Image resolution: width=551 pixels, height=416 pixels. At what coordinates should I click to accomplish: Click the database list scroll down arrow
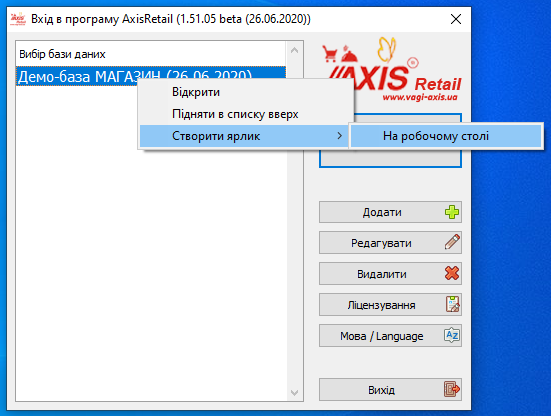pos(294,392)
